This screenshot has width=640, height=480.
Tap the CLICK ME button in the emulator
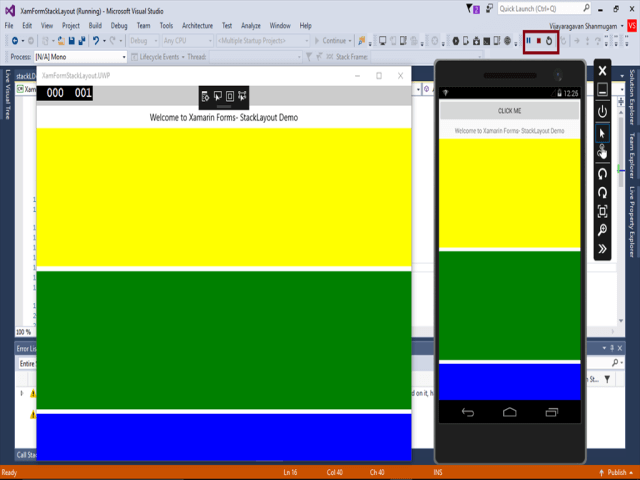click(509, 111)
